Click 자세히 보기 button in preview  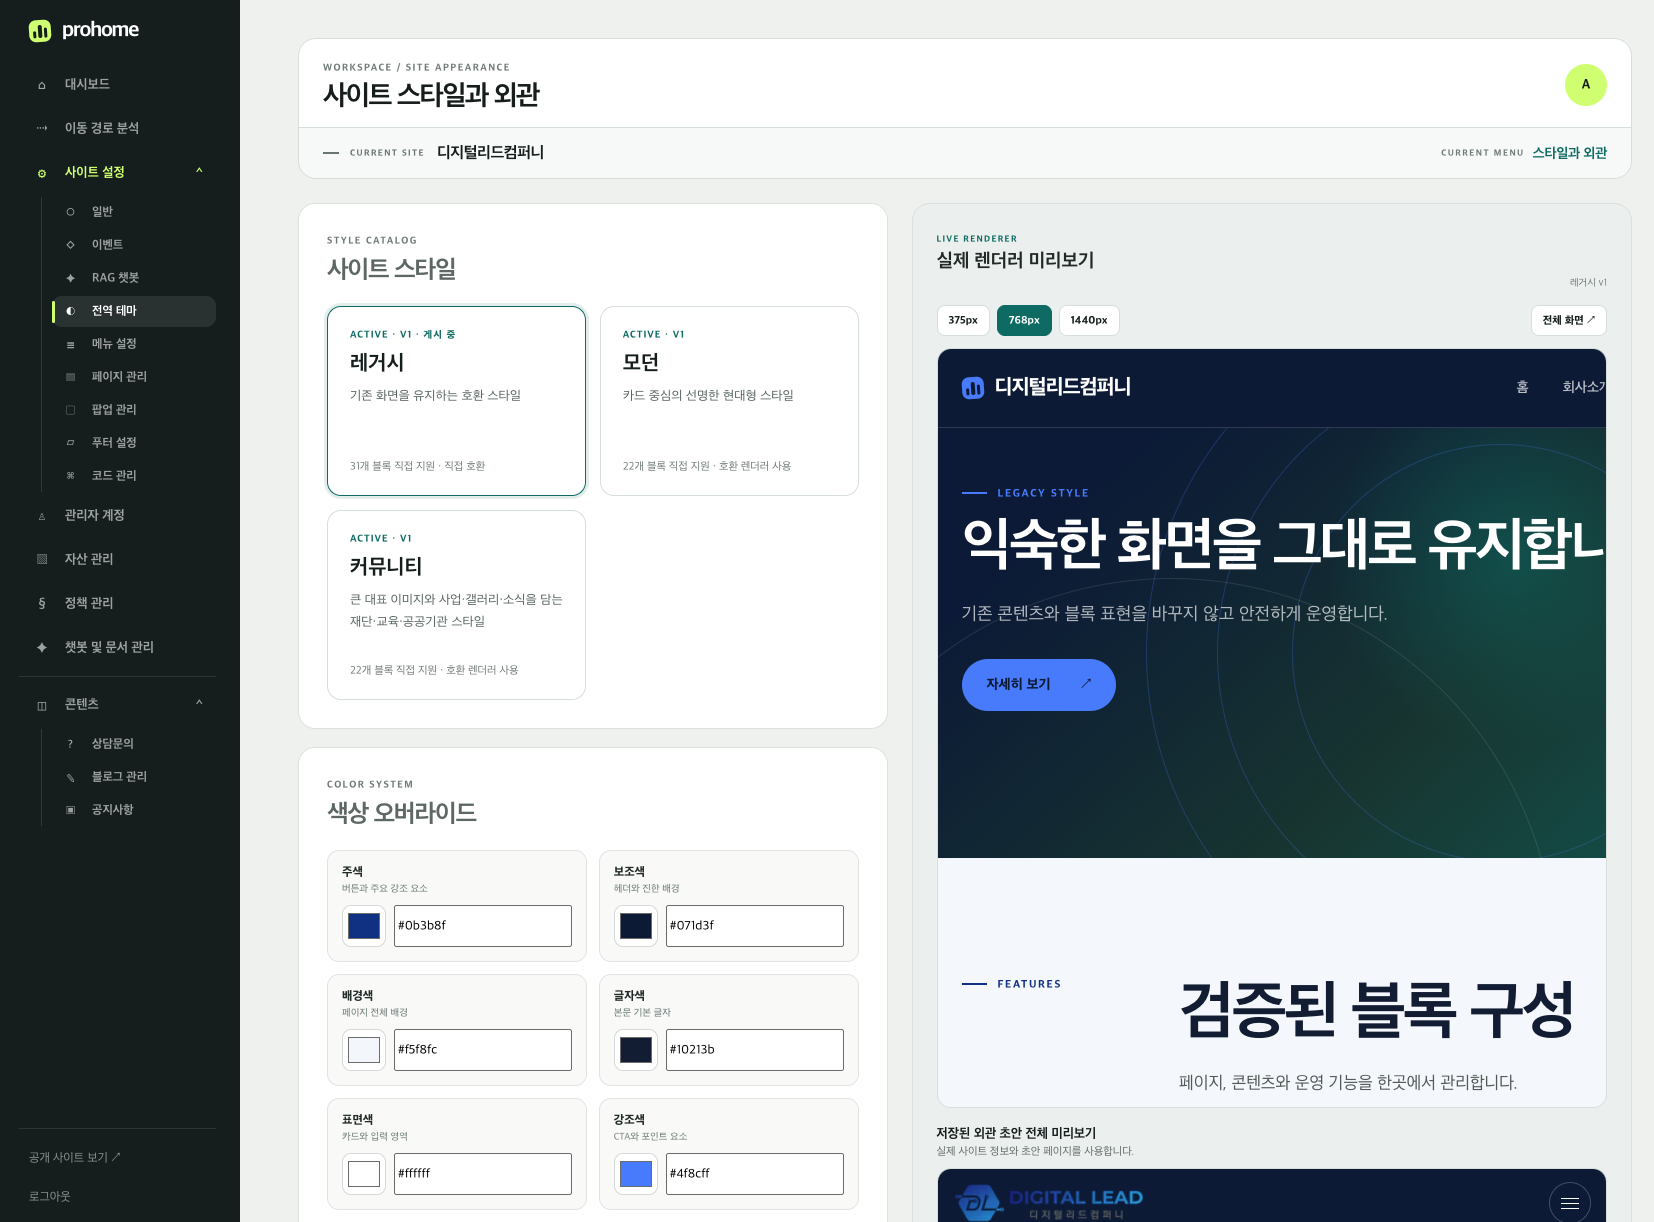point(1038,685)
